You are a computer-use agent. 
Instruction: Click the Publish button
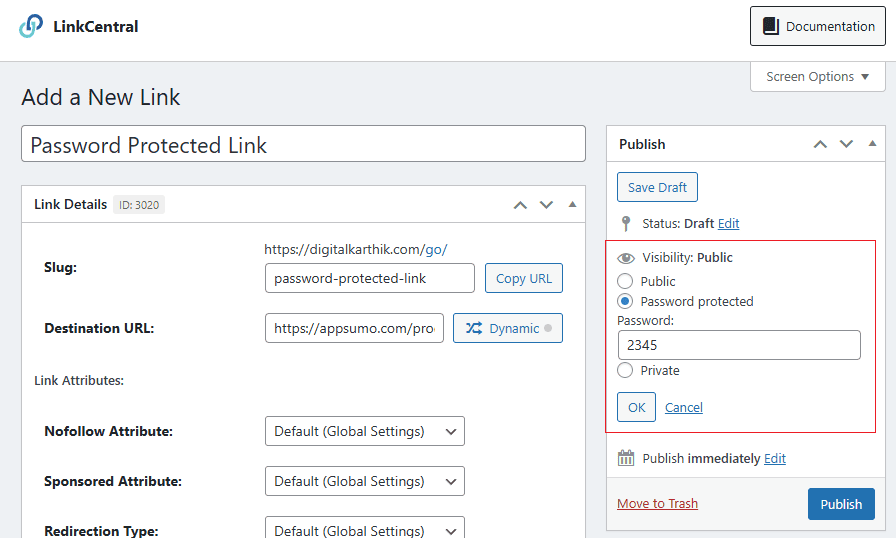click(x=840, y=504)
